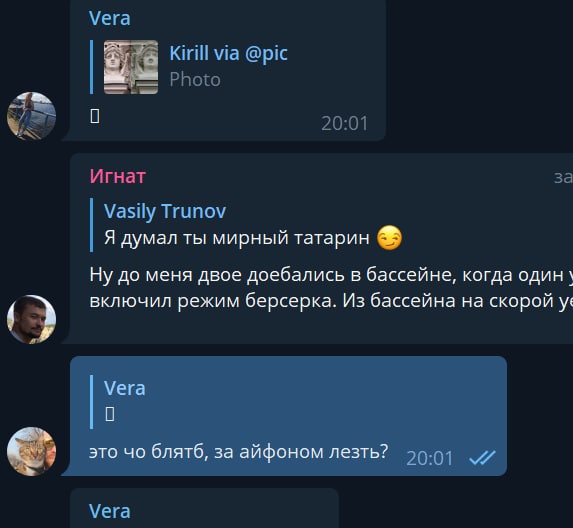The height and width of the screenshot is (528, 573).
Task: Click the 20:01 timestamp on Vera's message
Action: tap(345, 124)
